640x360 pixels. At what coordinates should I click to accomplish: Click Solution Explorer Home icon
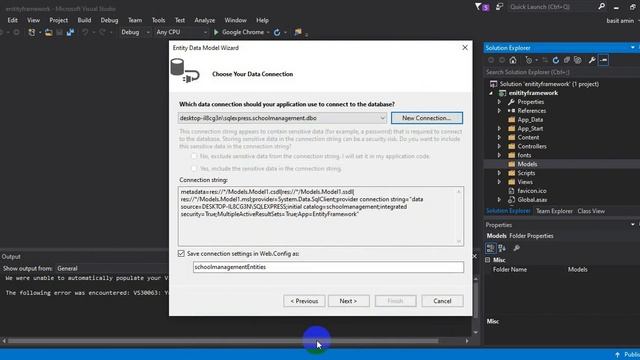513,60
